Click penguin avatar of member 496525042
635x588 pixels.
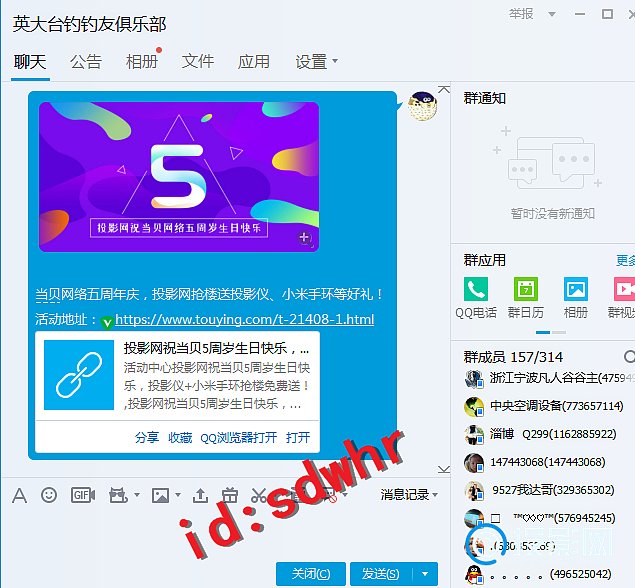(474, 575)
